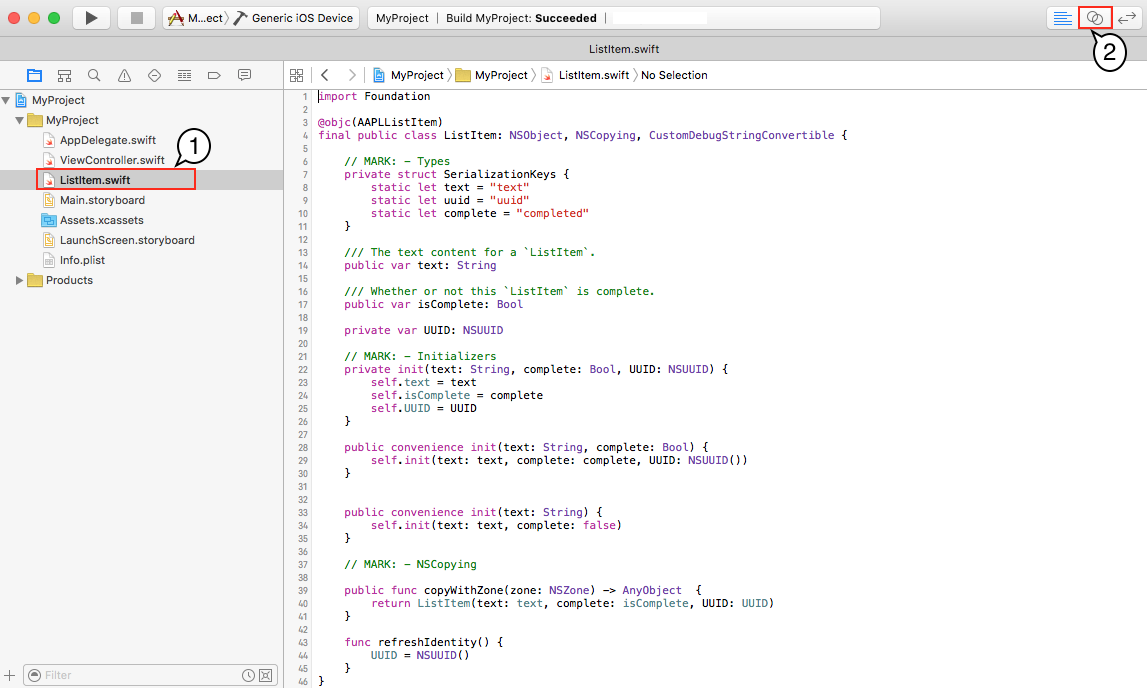Switch to the Version editor

click(x=1126, y=17)
